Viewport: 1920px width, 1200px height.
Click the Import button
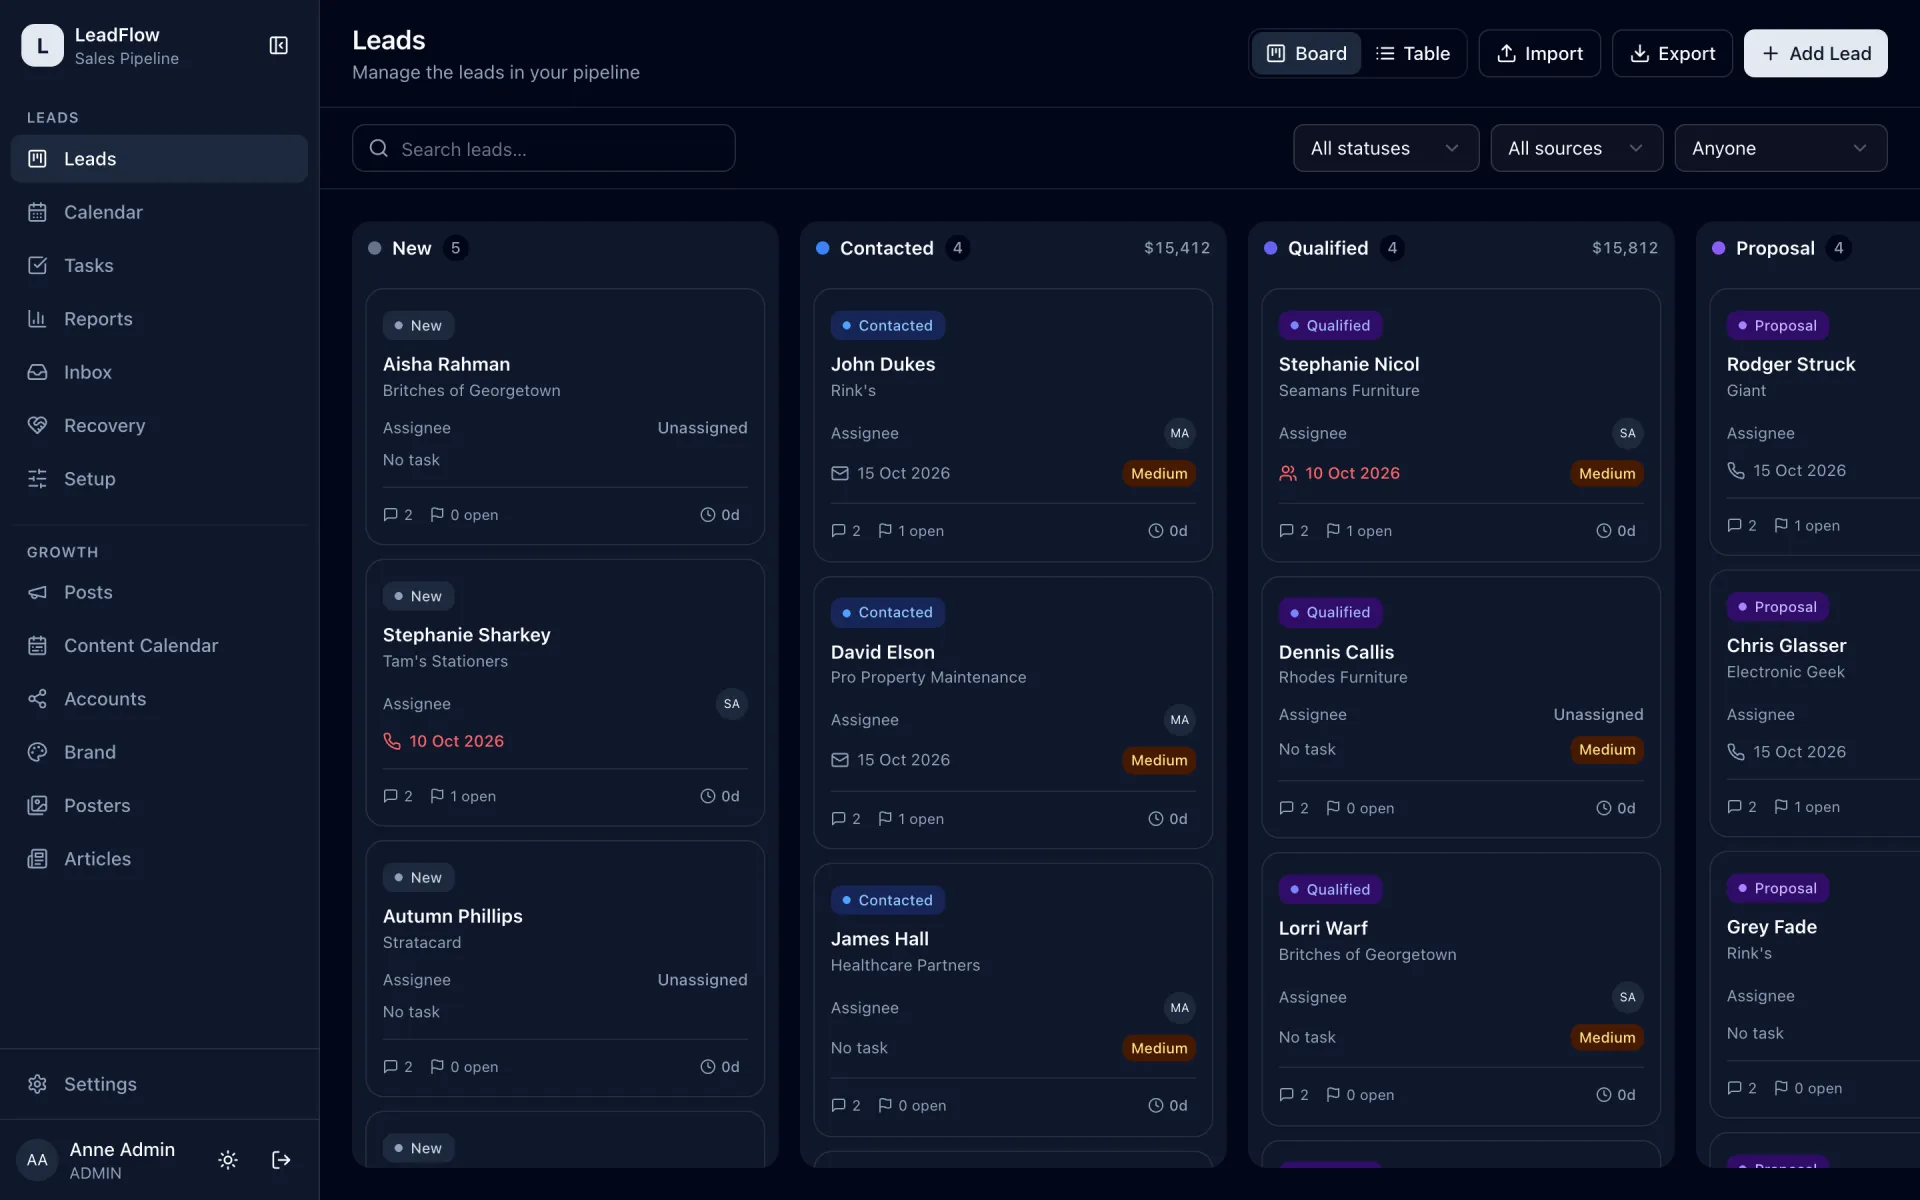click(x=1539, y=53)
